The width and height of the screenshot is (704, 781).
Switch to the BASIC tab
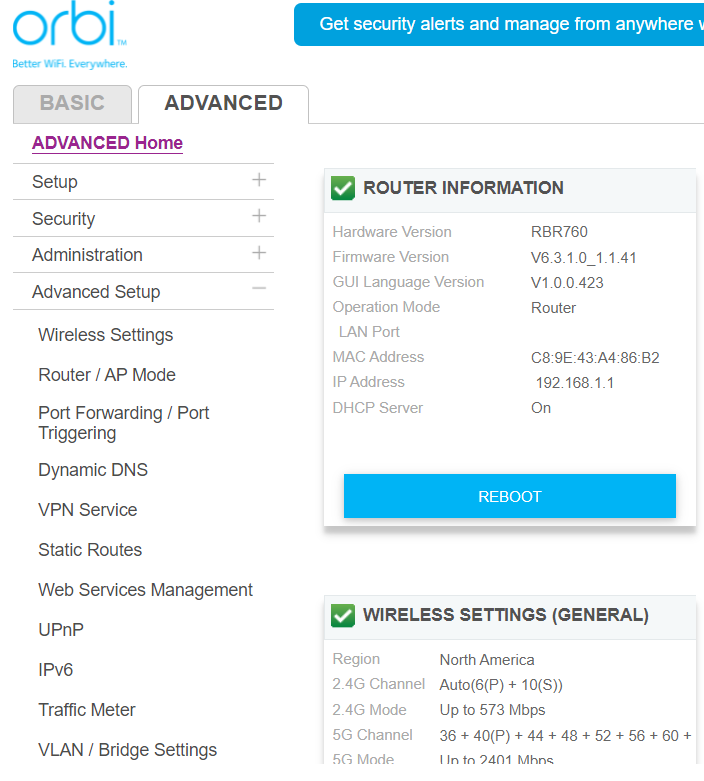pyautogui.click(x=72, y=103)
